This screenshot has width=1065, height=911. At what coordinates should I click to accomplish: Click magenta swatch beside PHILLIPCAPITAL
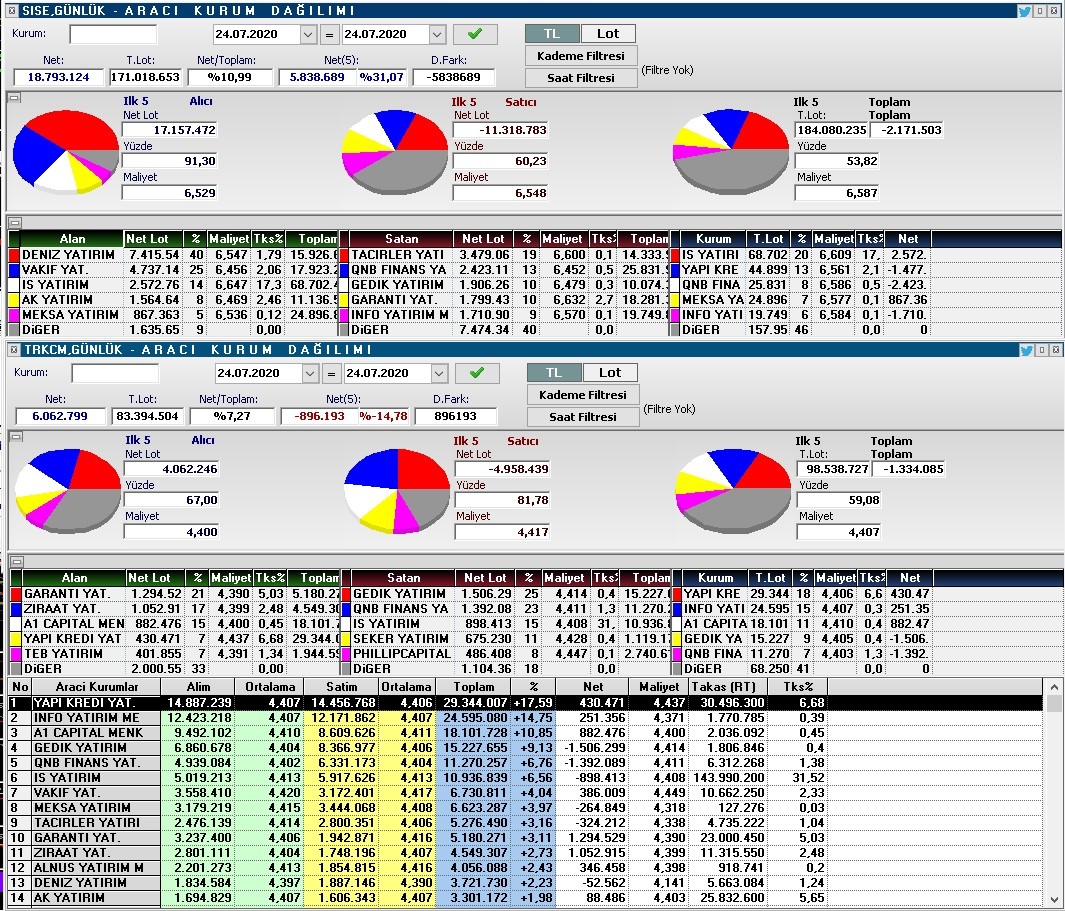[x=346, y=654]
